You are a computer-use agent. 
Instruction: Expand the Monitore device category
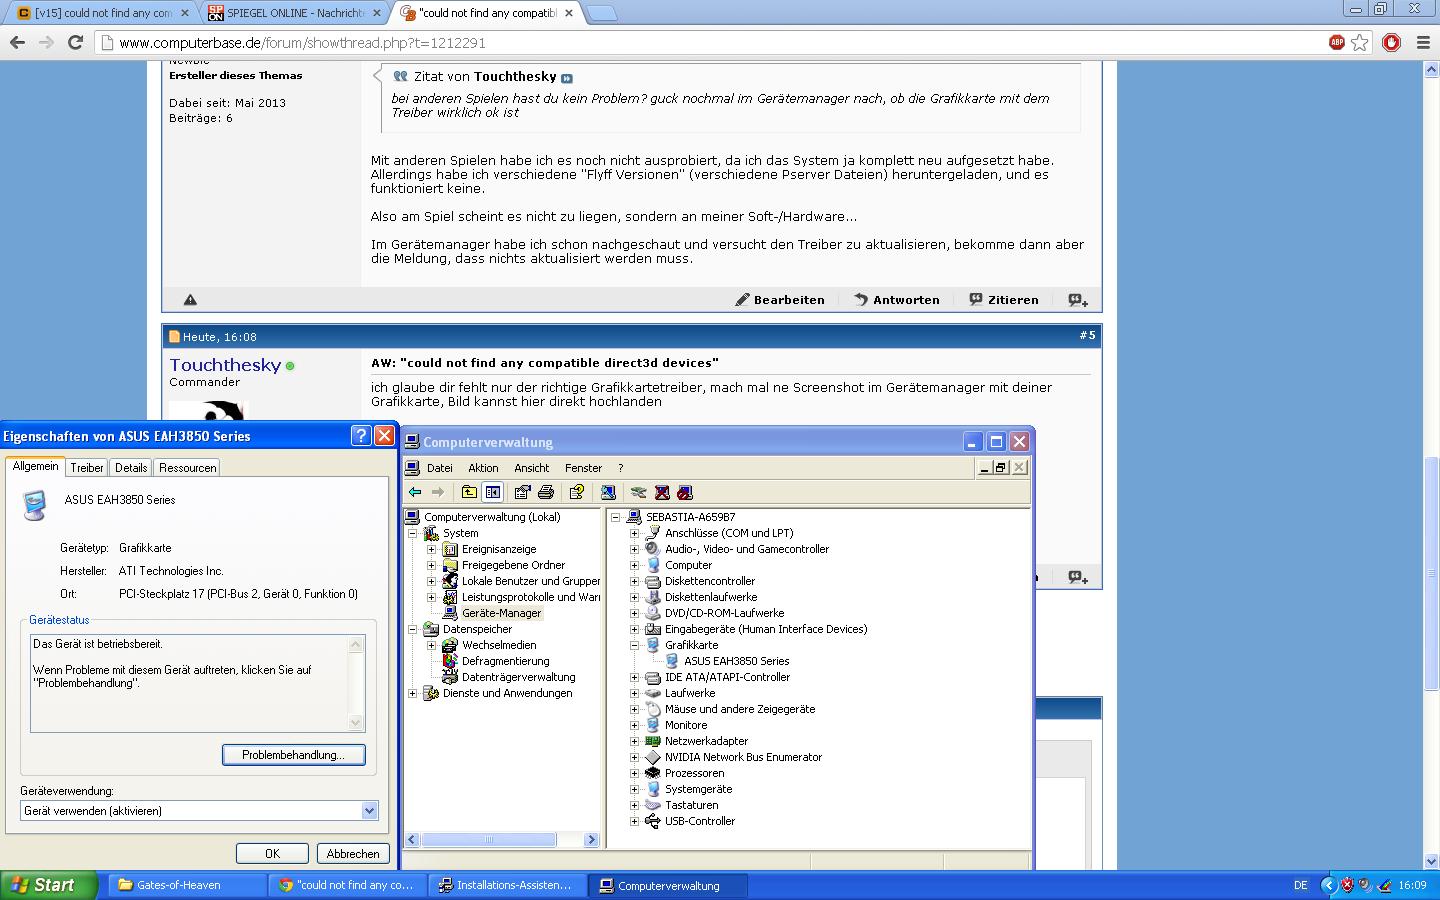tap(634, 725)
